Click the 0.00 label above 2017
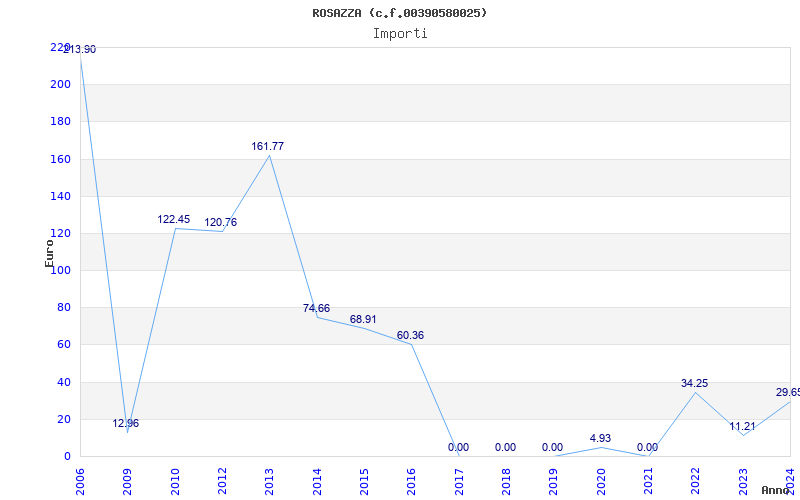Viewport: 800px width, 500px height. (x=458, y=447)
